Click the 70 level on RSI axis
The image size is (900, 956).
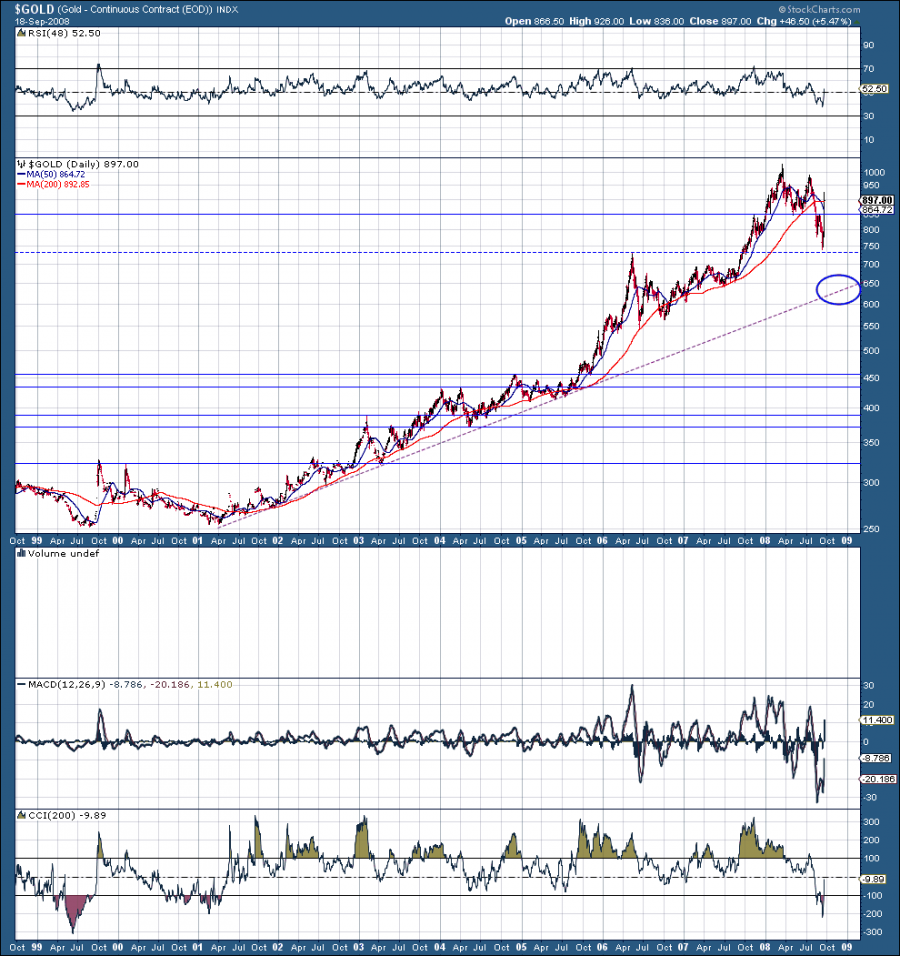(x=868, y=69)
